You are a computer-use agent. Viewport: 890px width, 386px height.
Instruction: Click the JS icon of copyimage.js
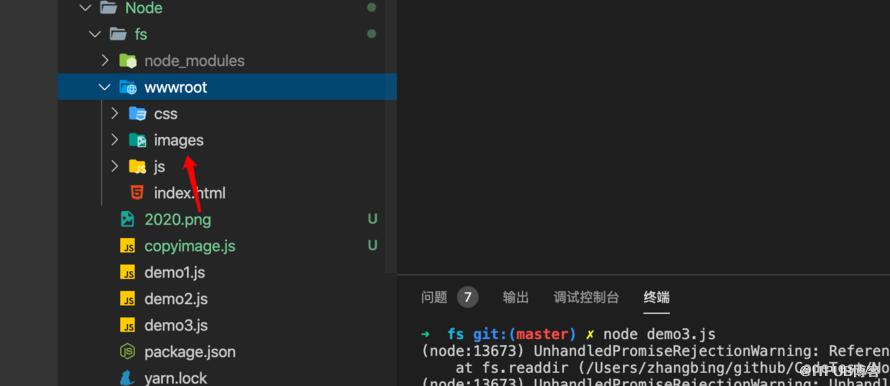click(128, 246)
